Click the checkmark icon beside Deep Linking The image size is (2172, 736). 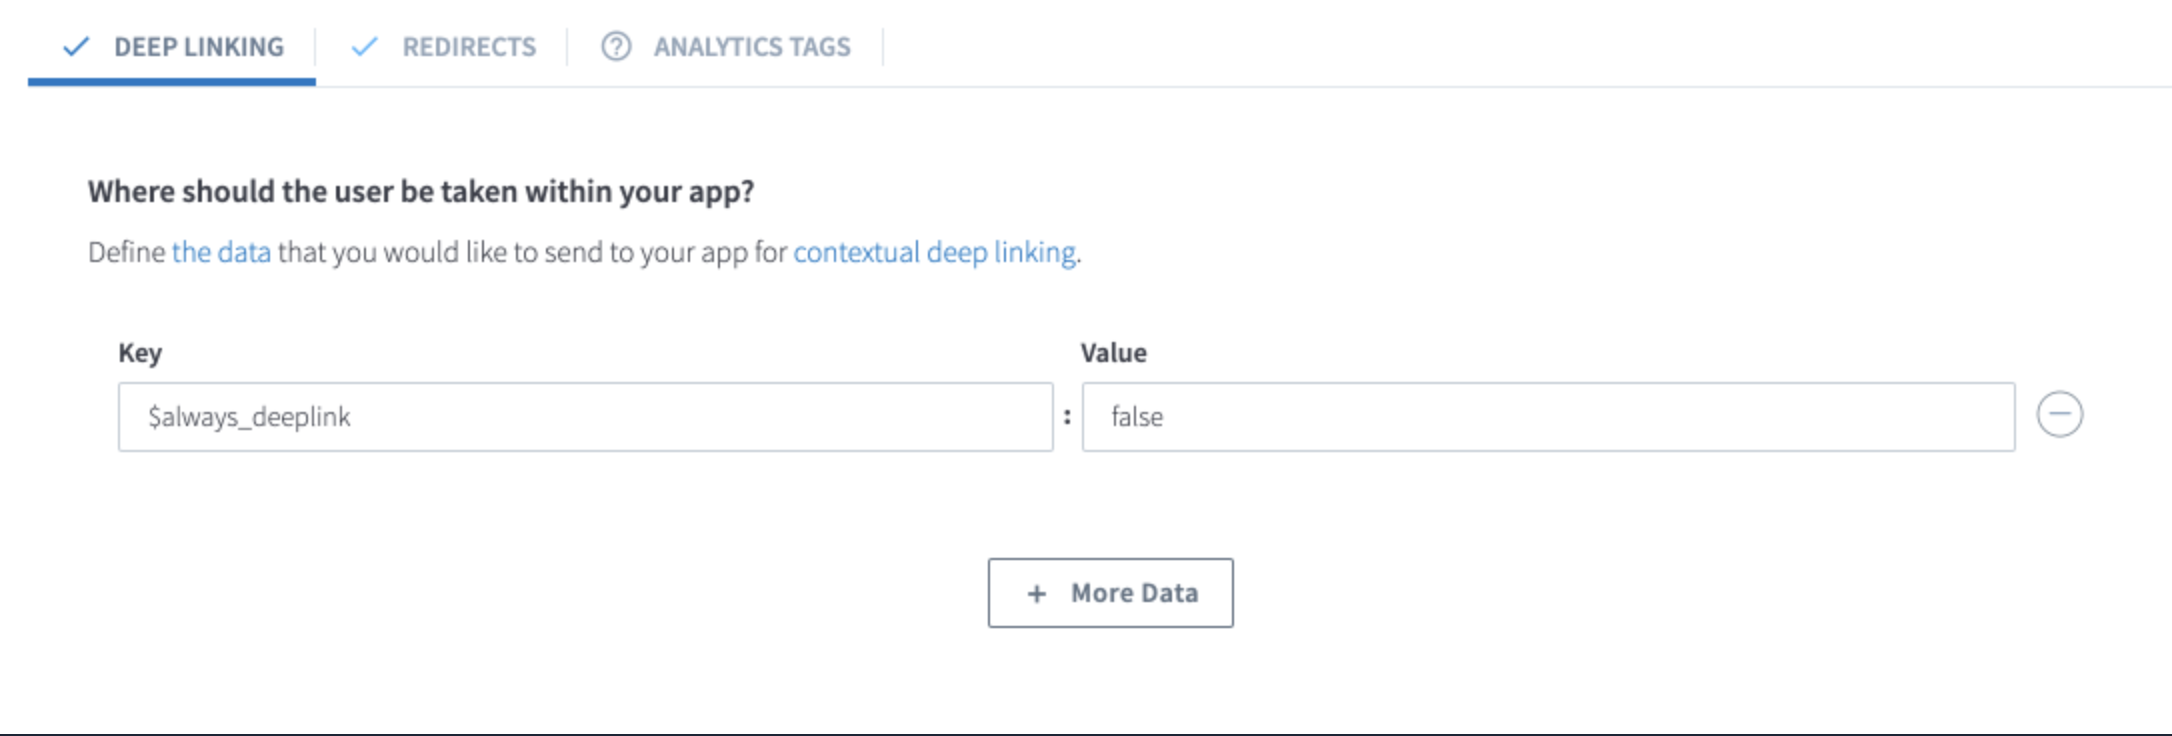click(x=76, y=46)
